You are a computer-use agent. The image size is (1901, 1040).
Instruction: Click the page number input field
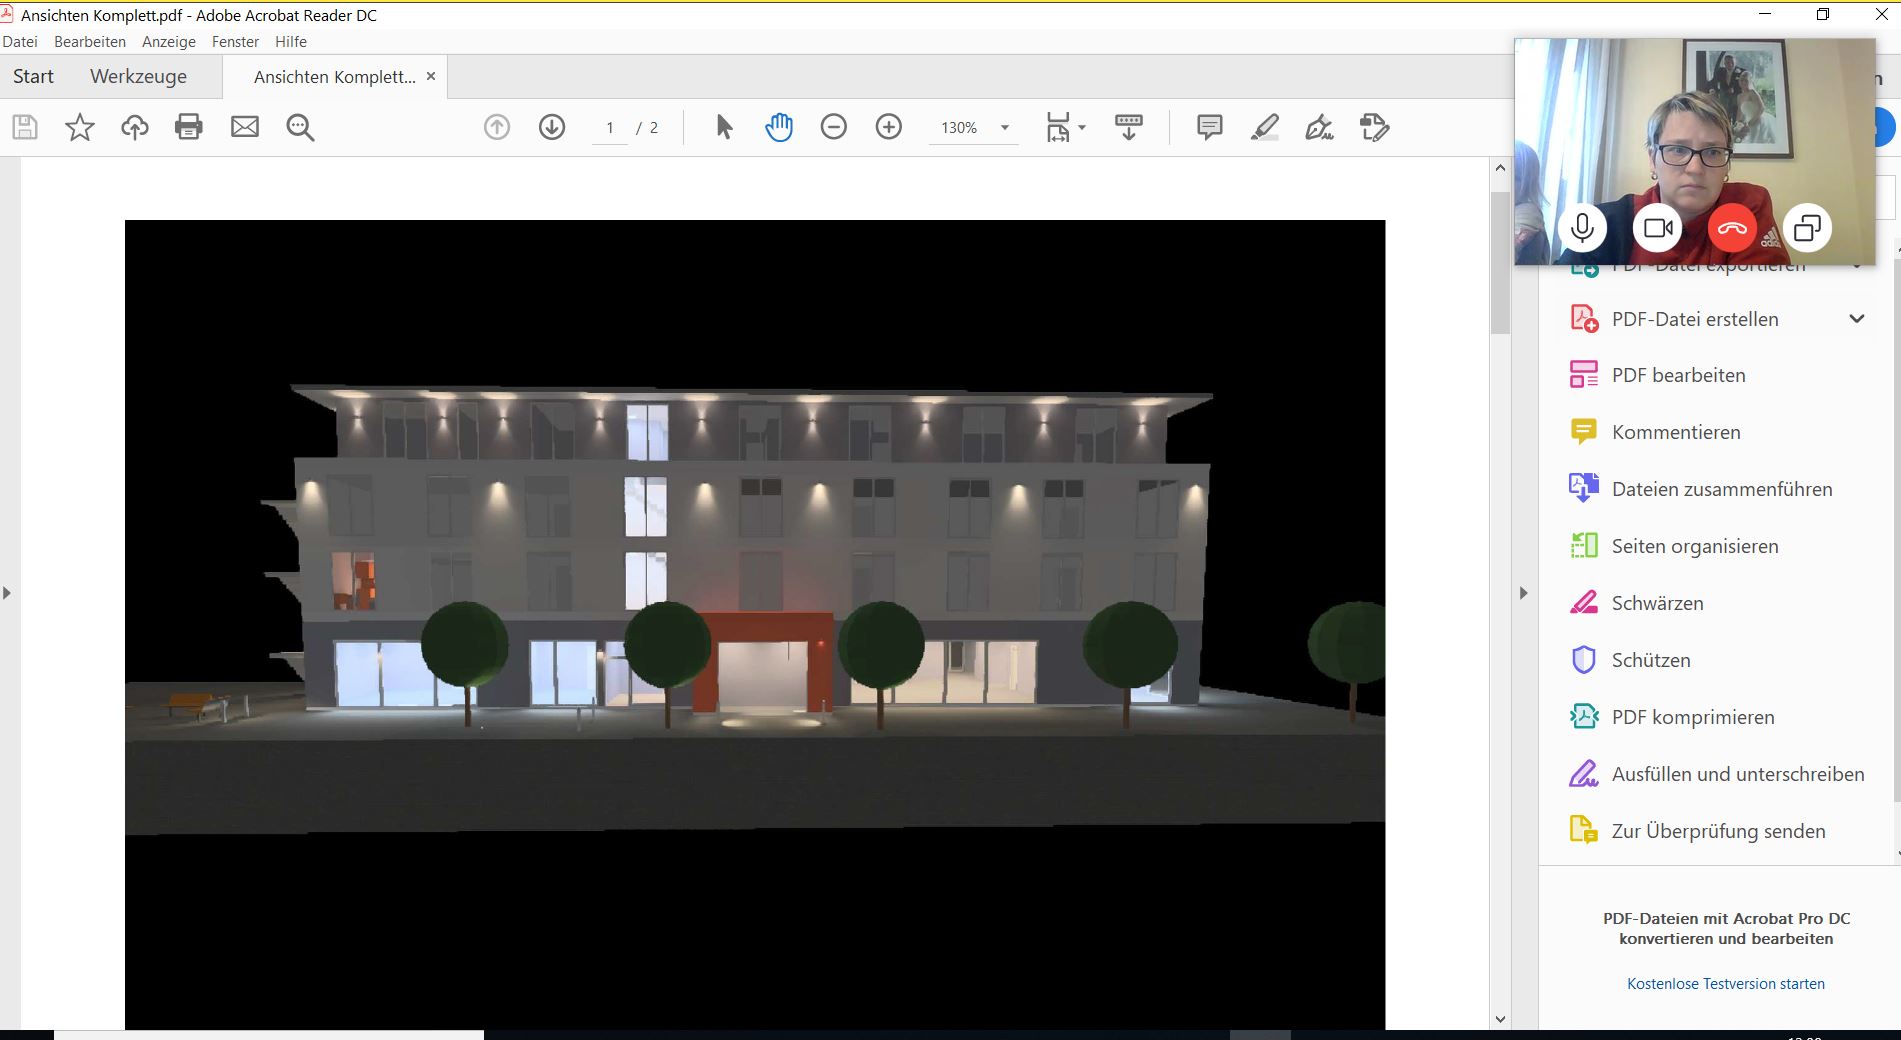pos(610,128)
